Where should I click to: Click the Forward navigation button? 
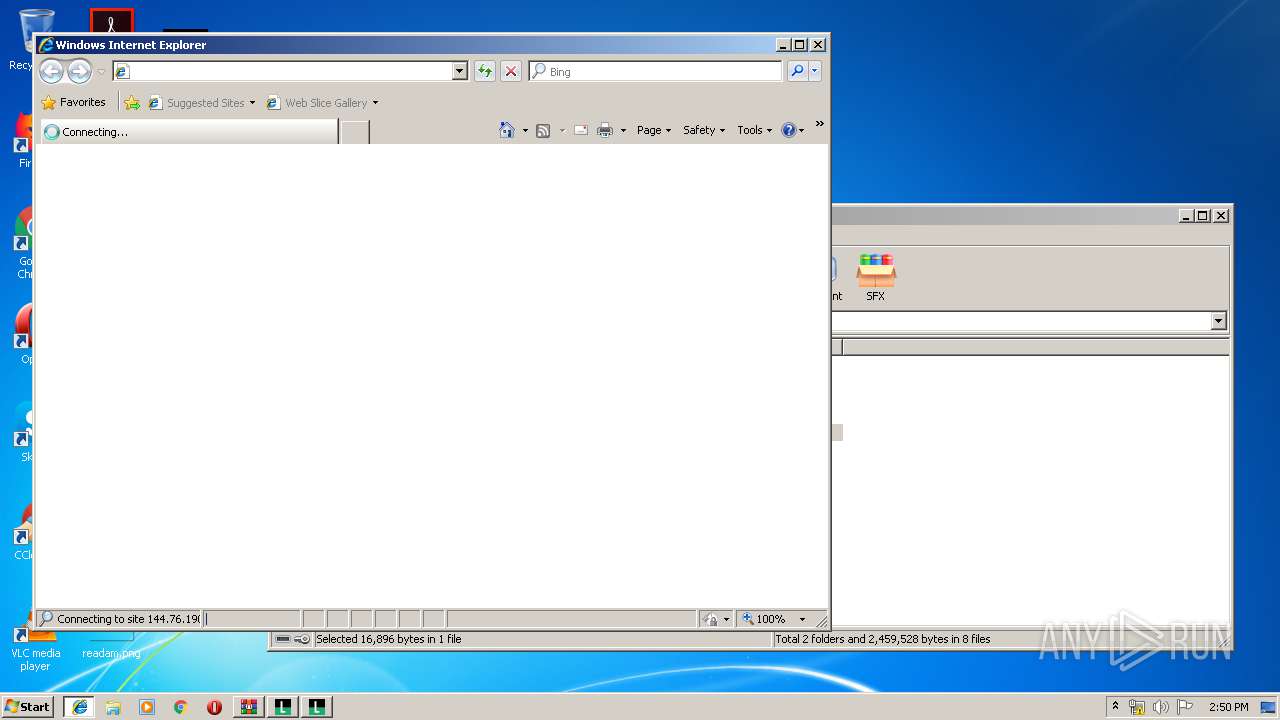click(79, 71)
